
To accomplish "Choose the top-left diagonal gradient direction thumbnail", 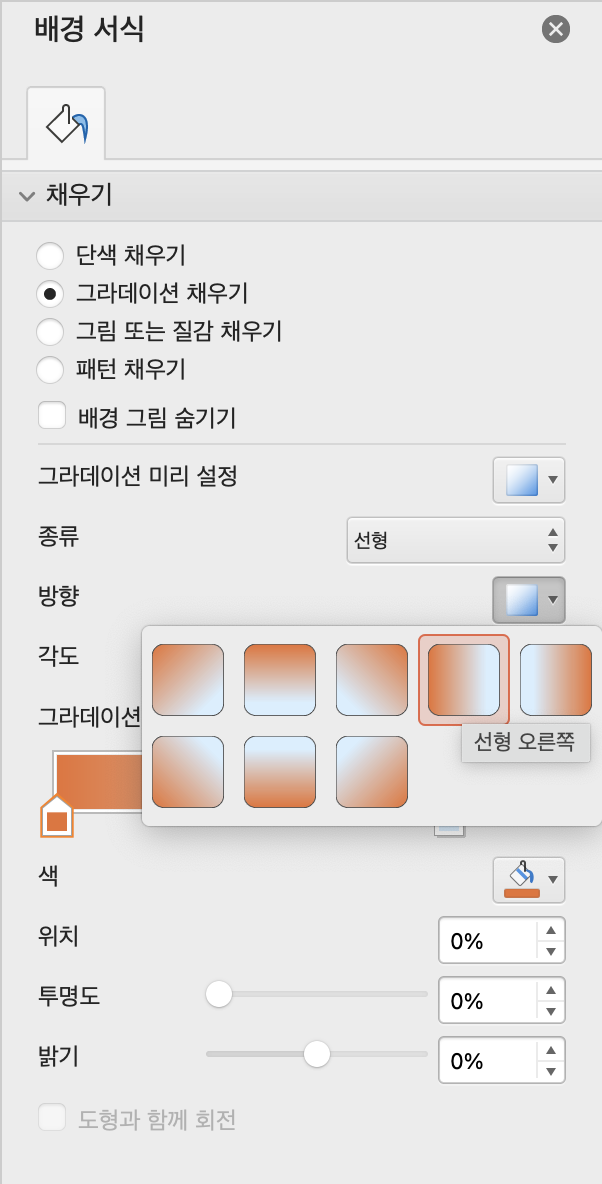I will [x=188, y=680].
